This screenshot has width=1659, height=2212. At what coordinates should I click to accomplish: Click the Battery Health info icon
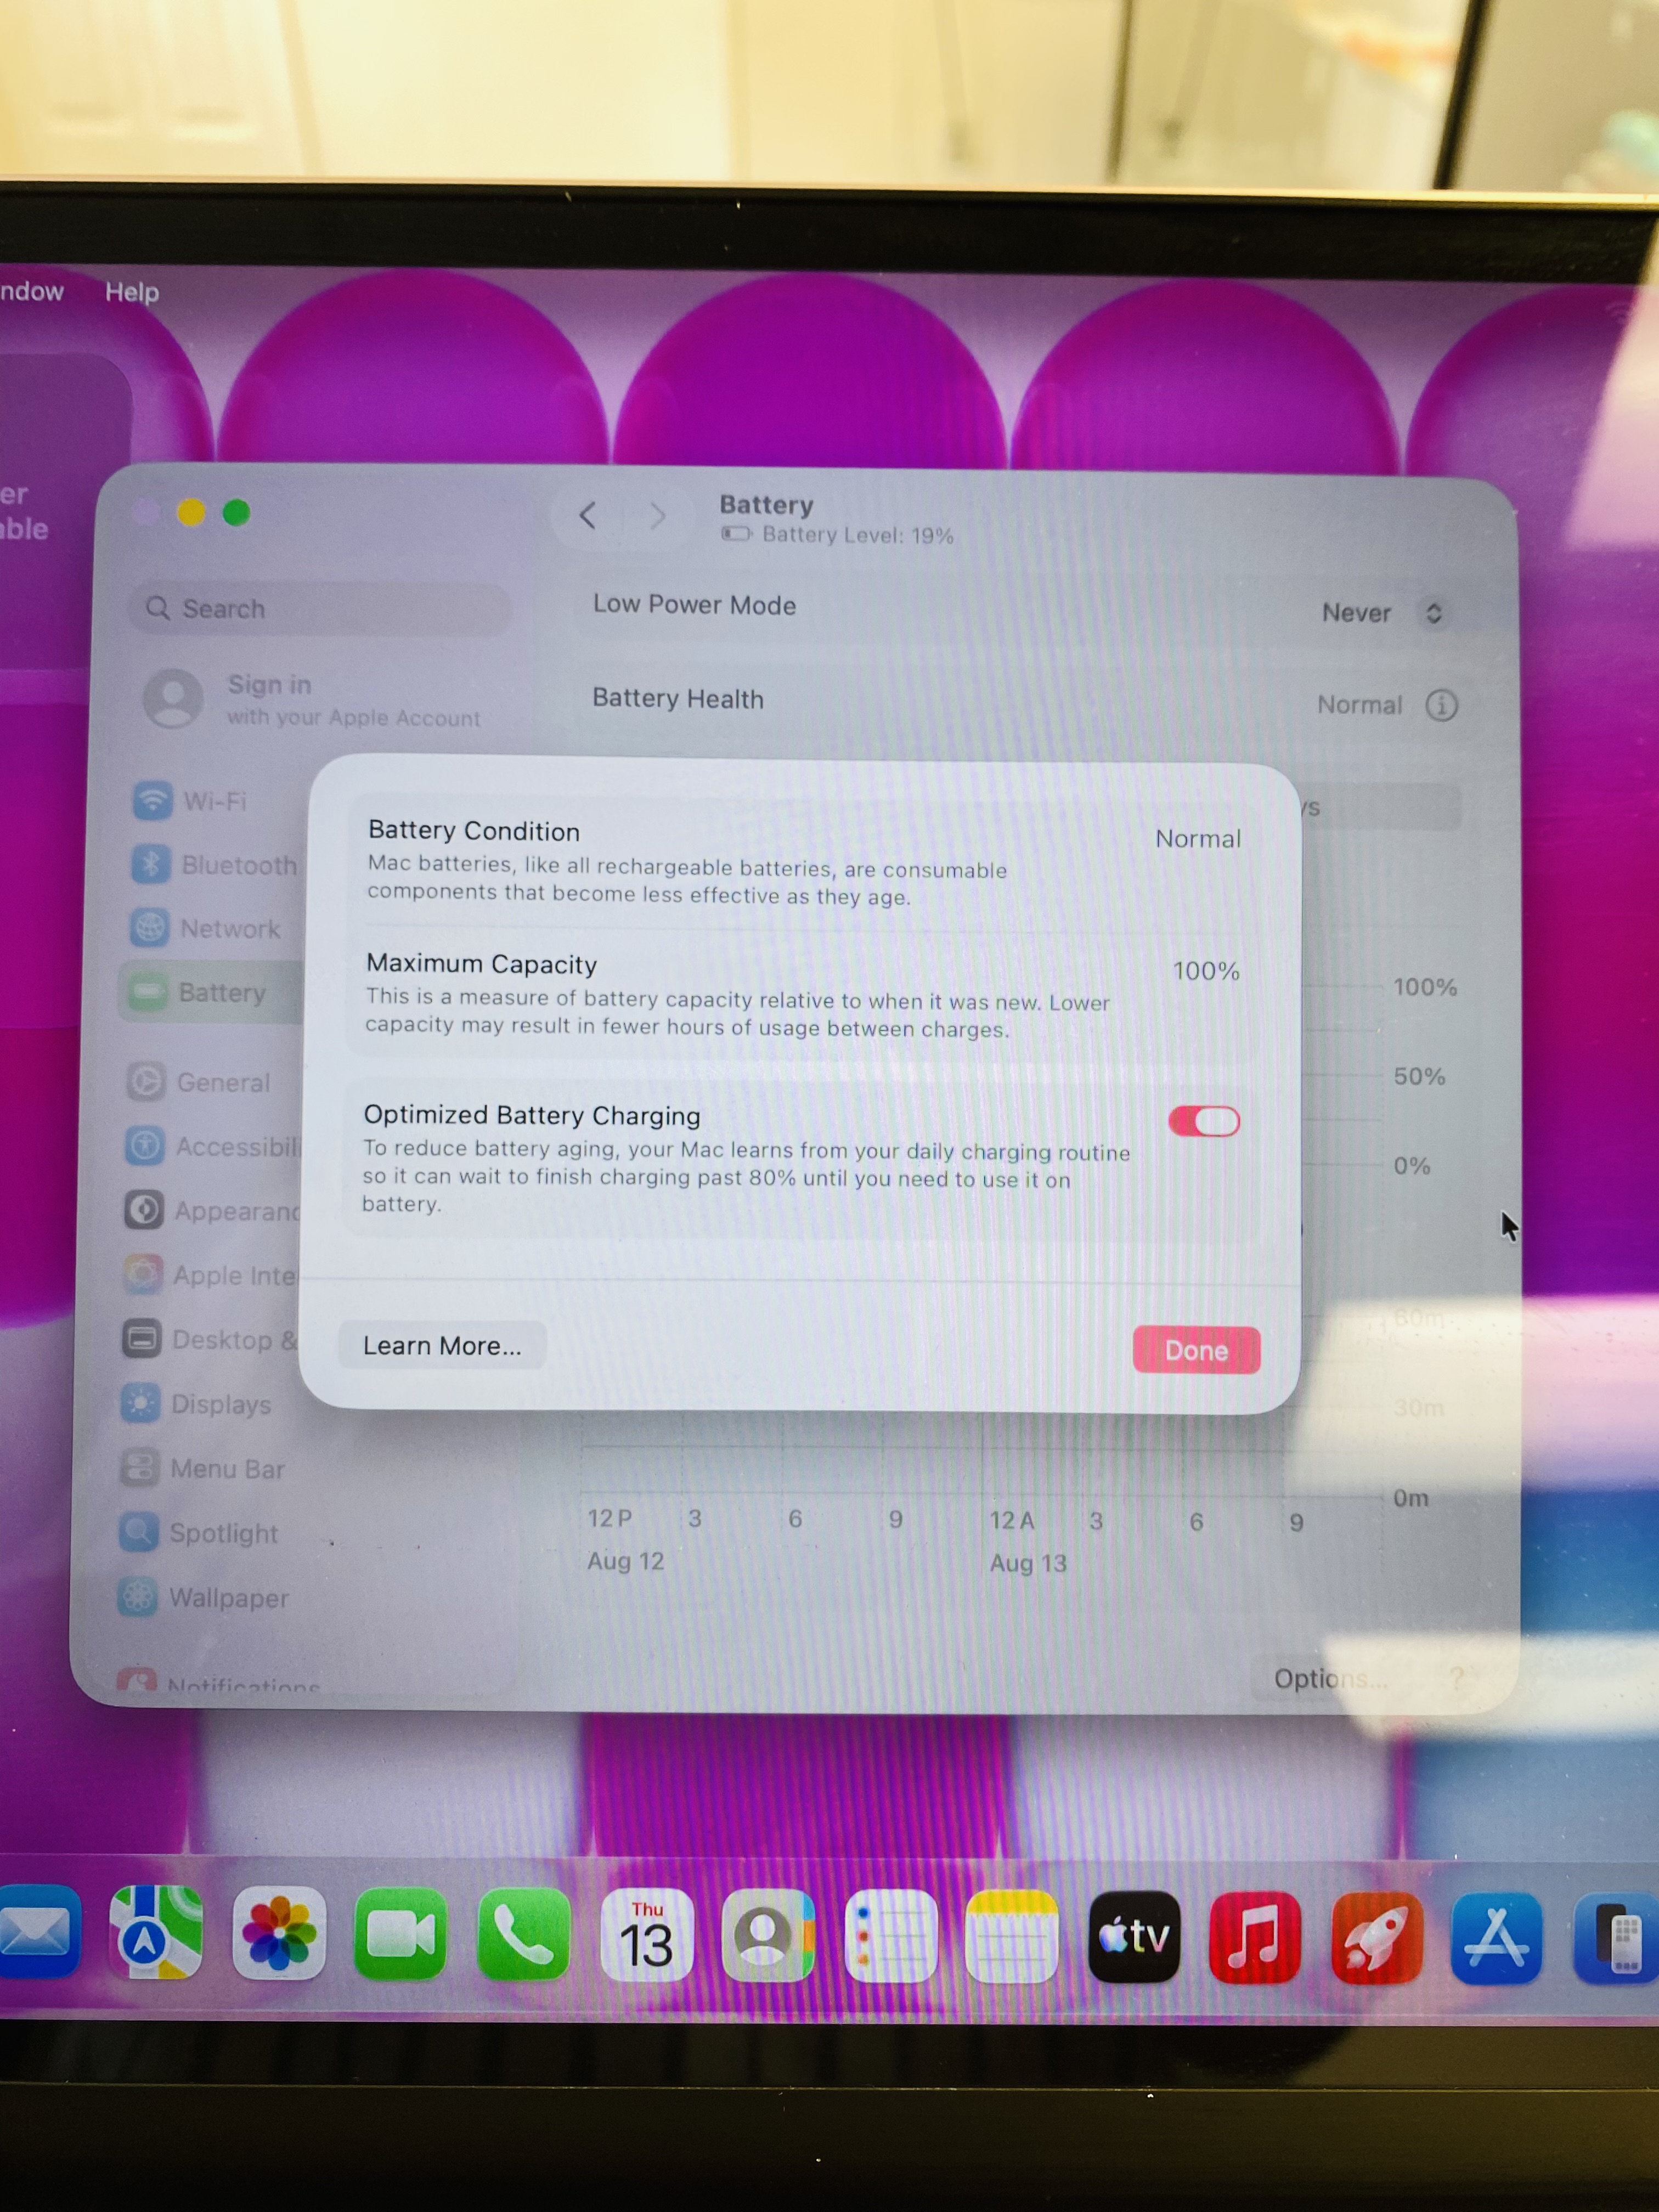(1441, 705)
